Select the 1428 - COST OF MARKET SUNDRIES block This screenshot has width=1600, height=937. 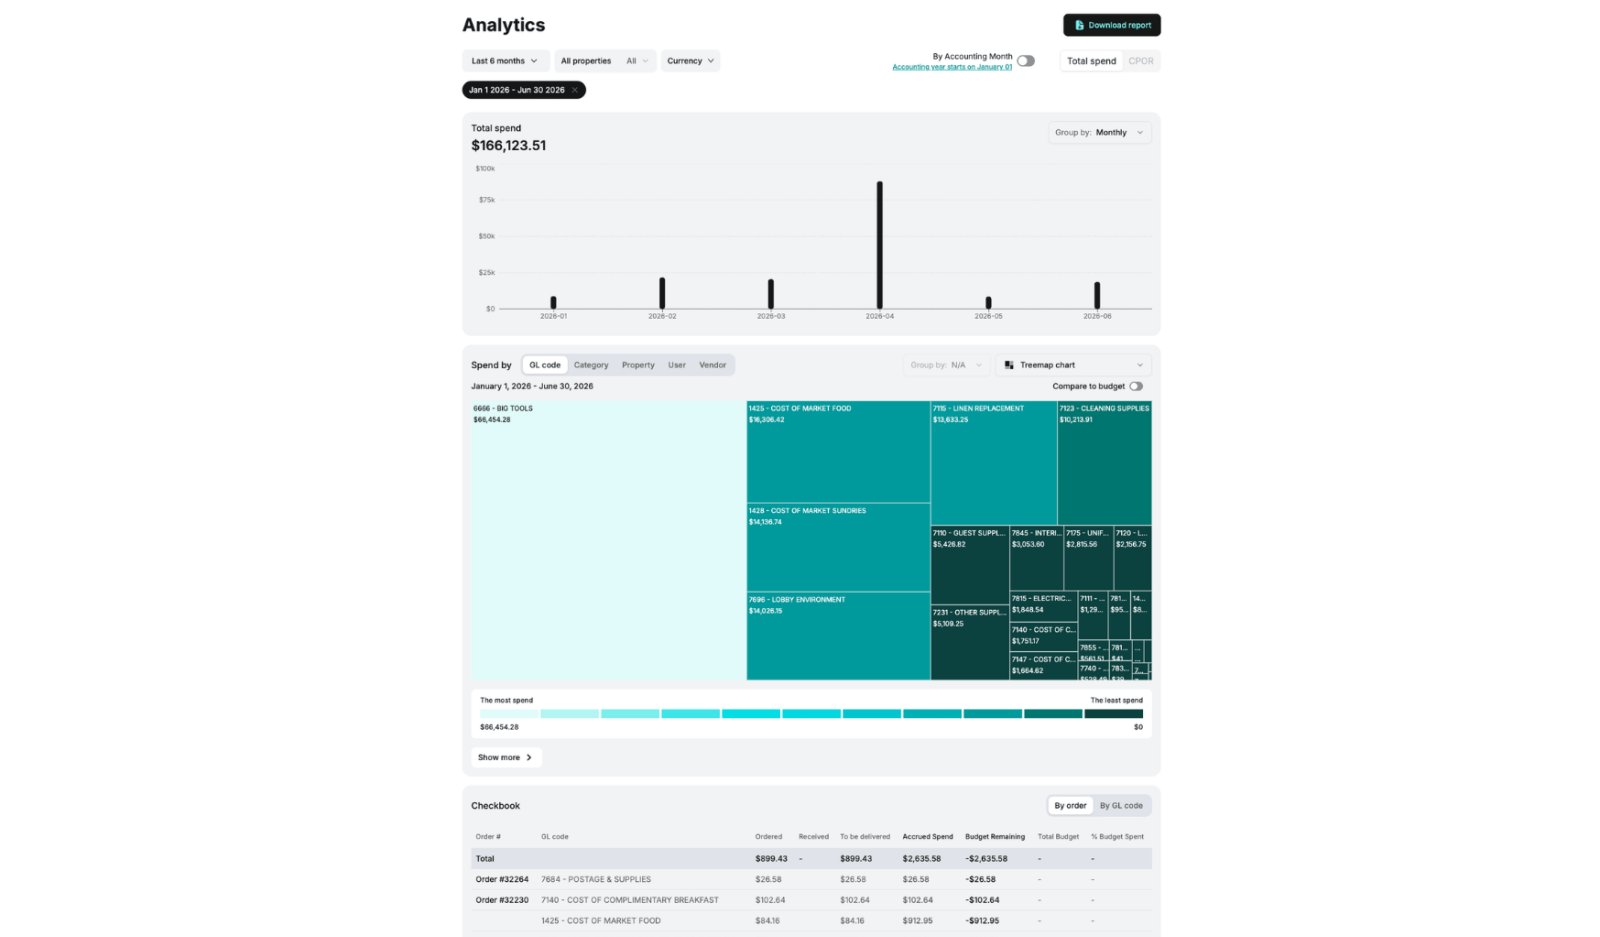pyautogui.click(x=838, y=547)
